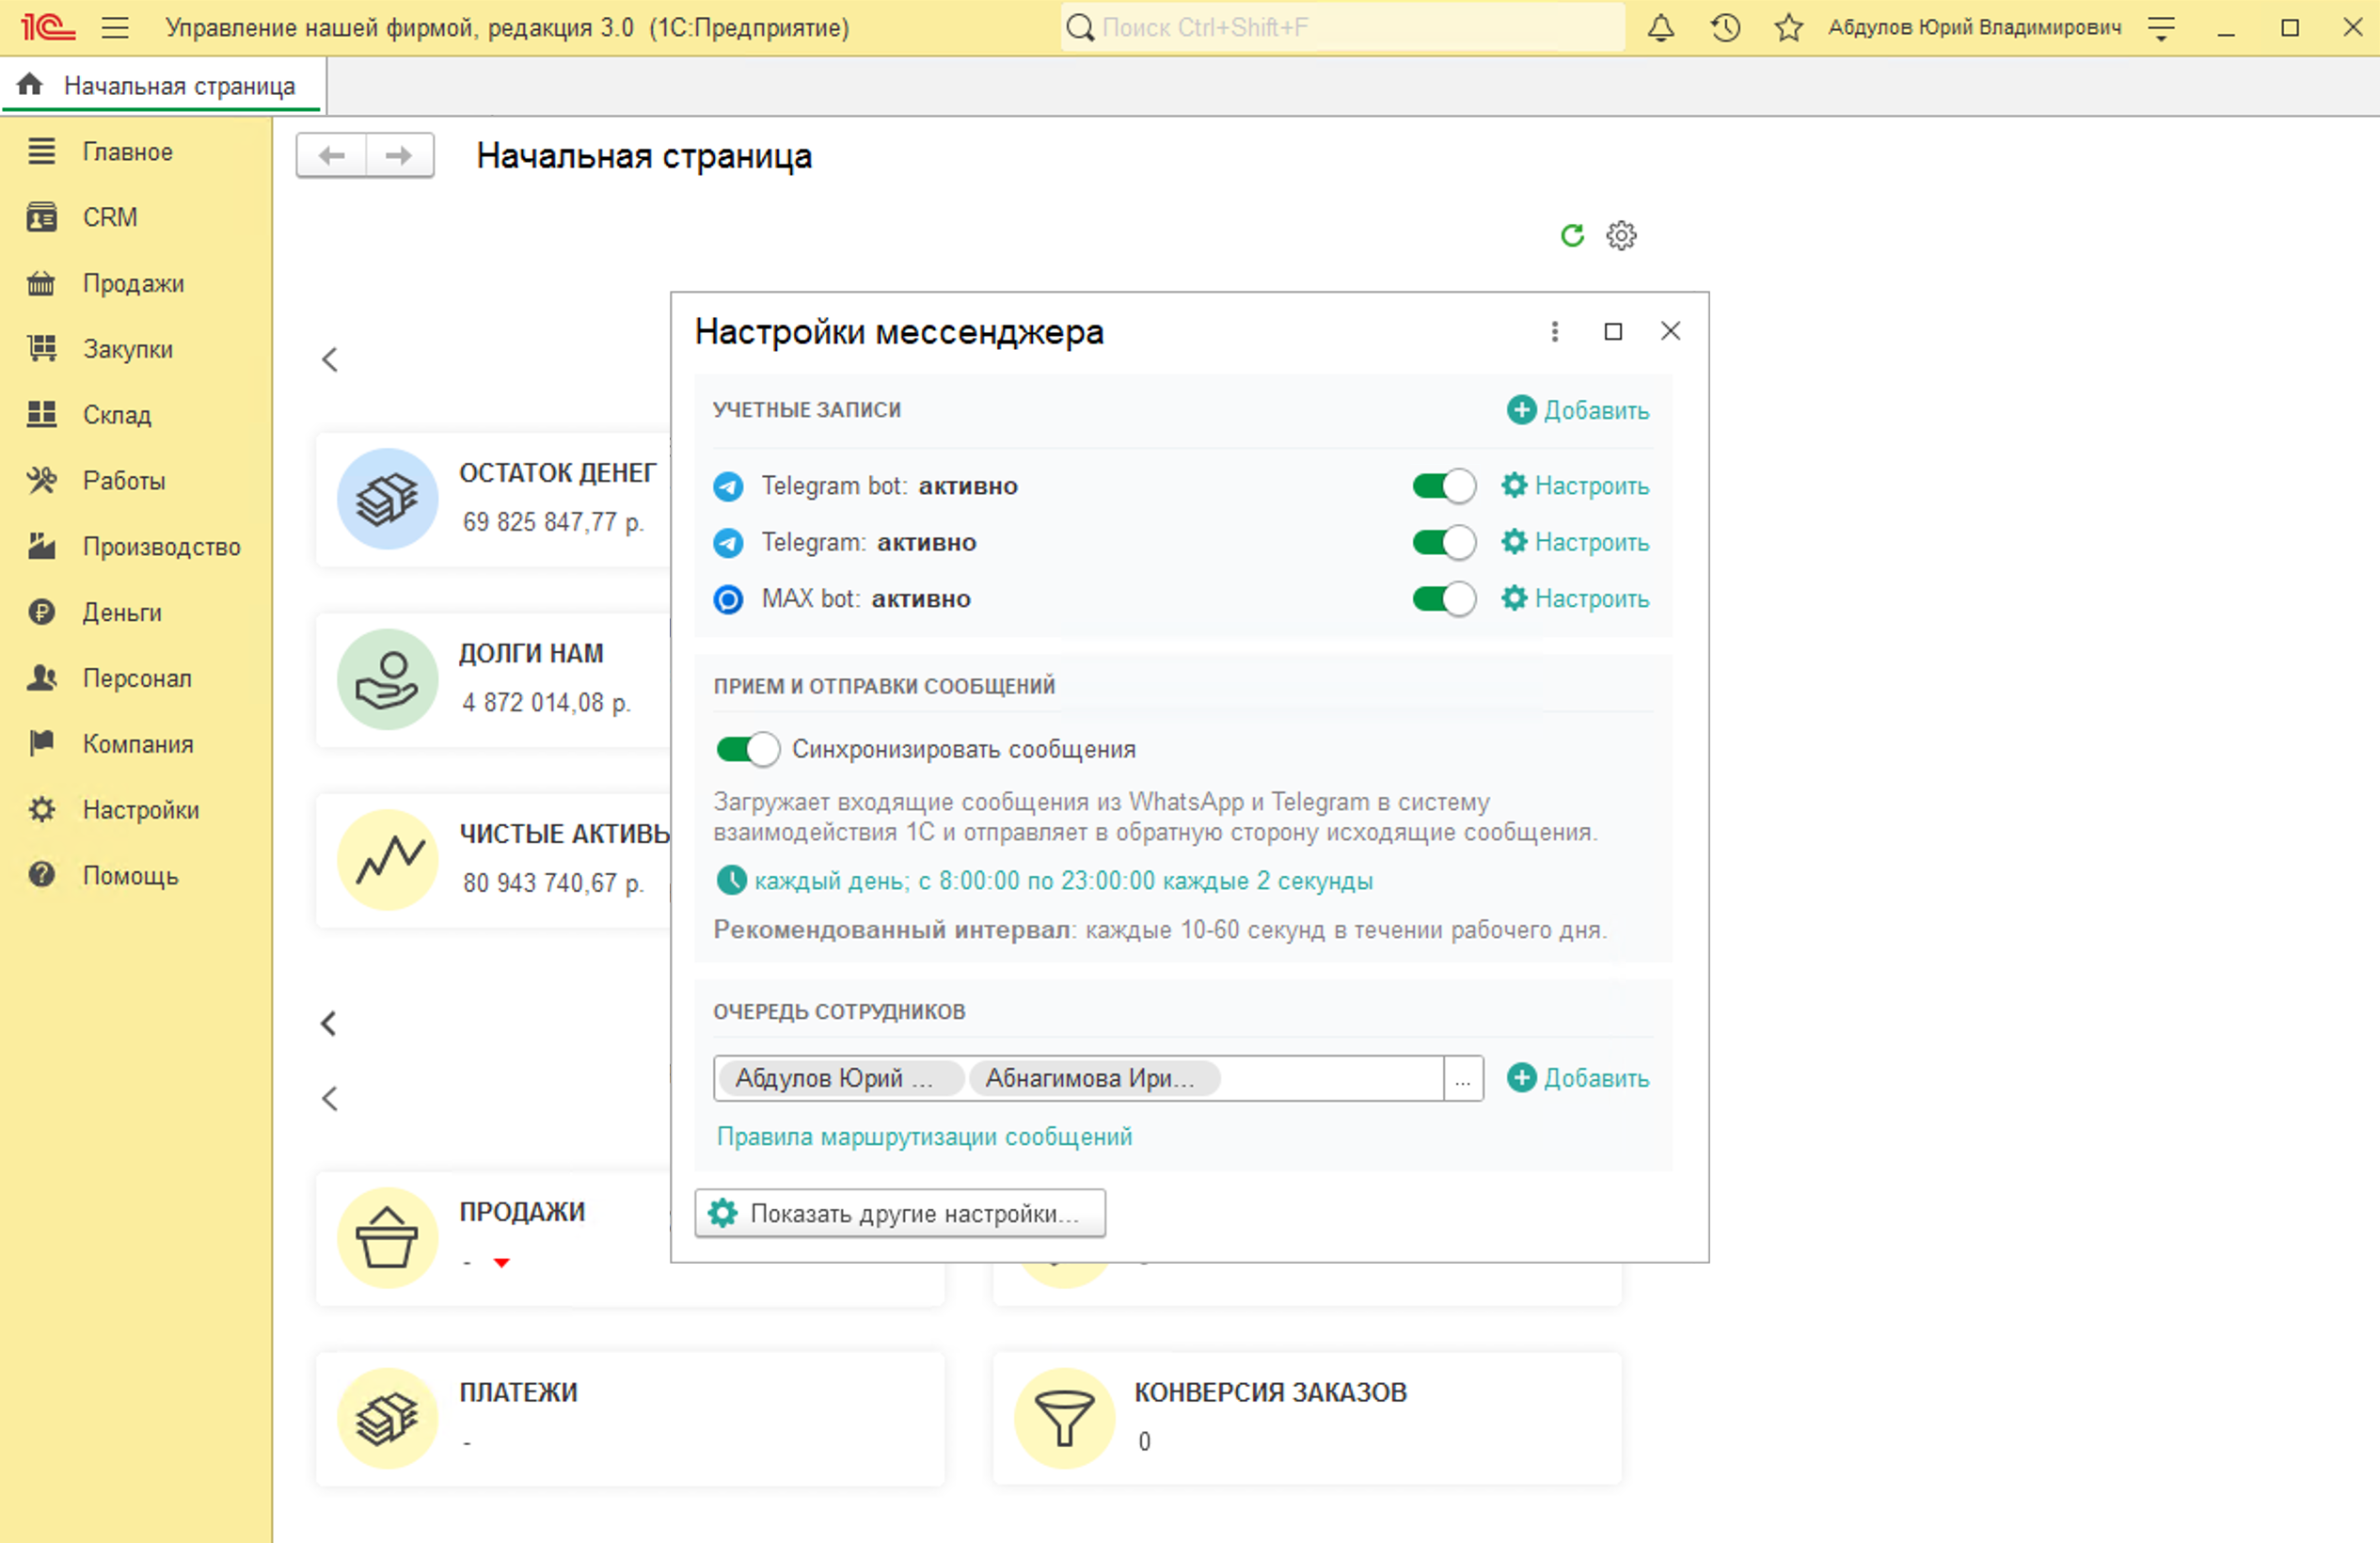This screenshot has width=2380, height=1543.
Task: Disable the Telegram bot account
Action: 1442,486
